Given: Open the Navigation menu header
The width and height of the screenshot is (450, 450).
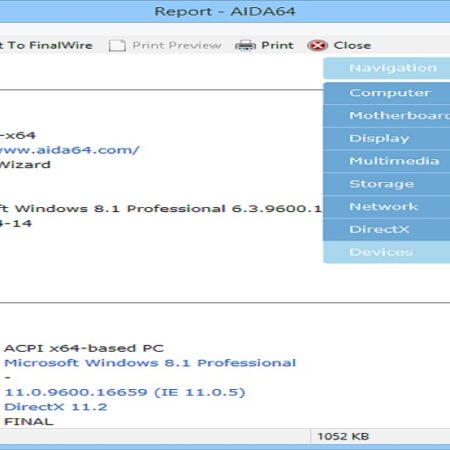Looking at the screenshot, I should tap(387, 68).
